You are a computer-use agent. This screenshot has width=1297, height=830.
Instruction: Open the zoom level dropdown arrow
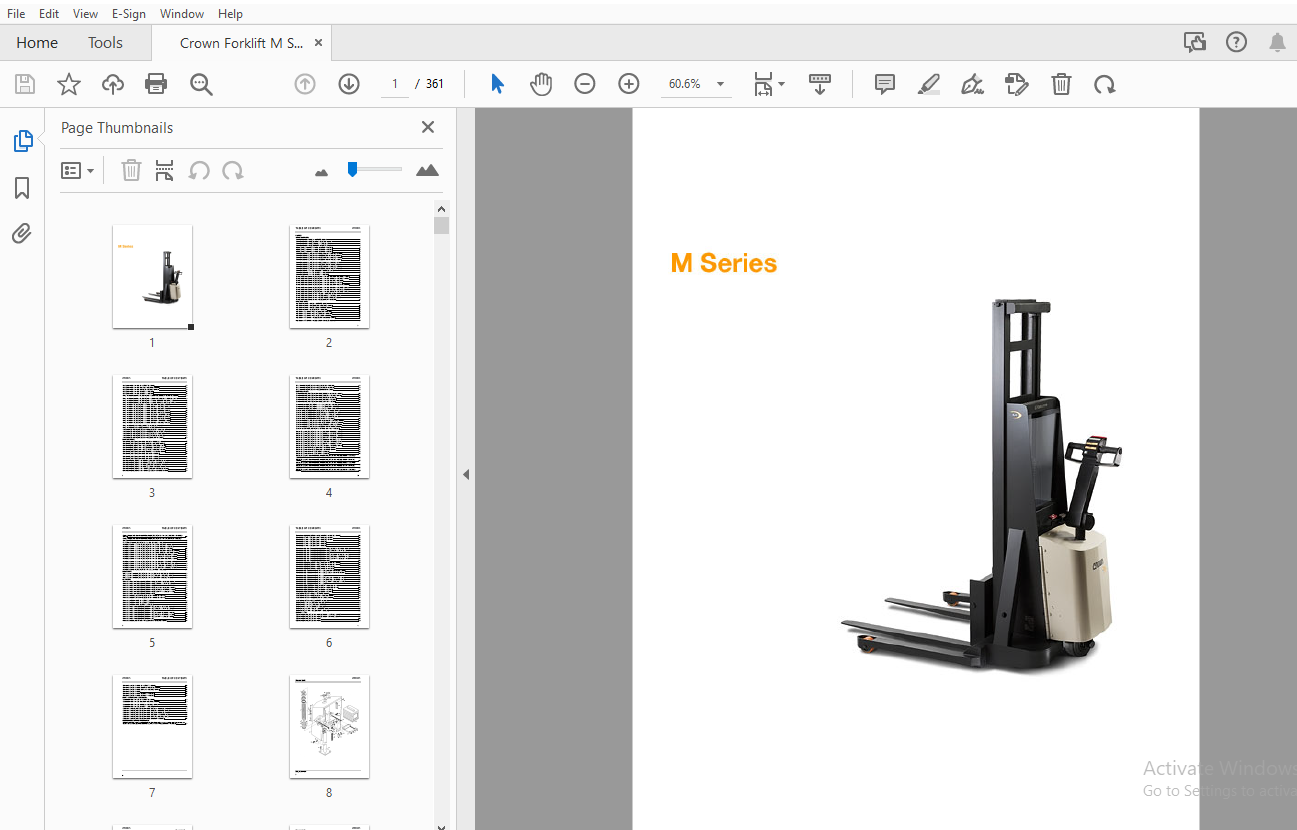[x=720, y=84]
